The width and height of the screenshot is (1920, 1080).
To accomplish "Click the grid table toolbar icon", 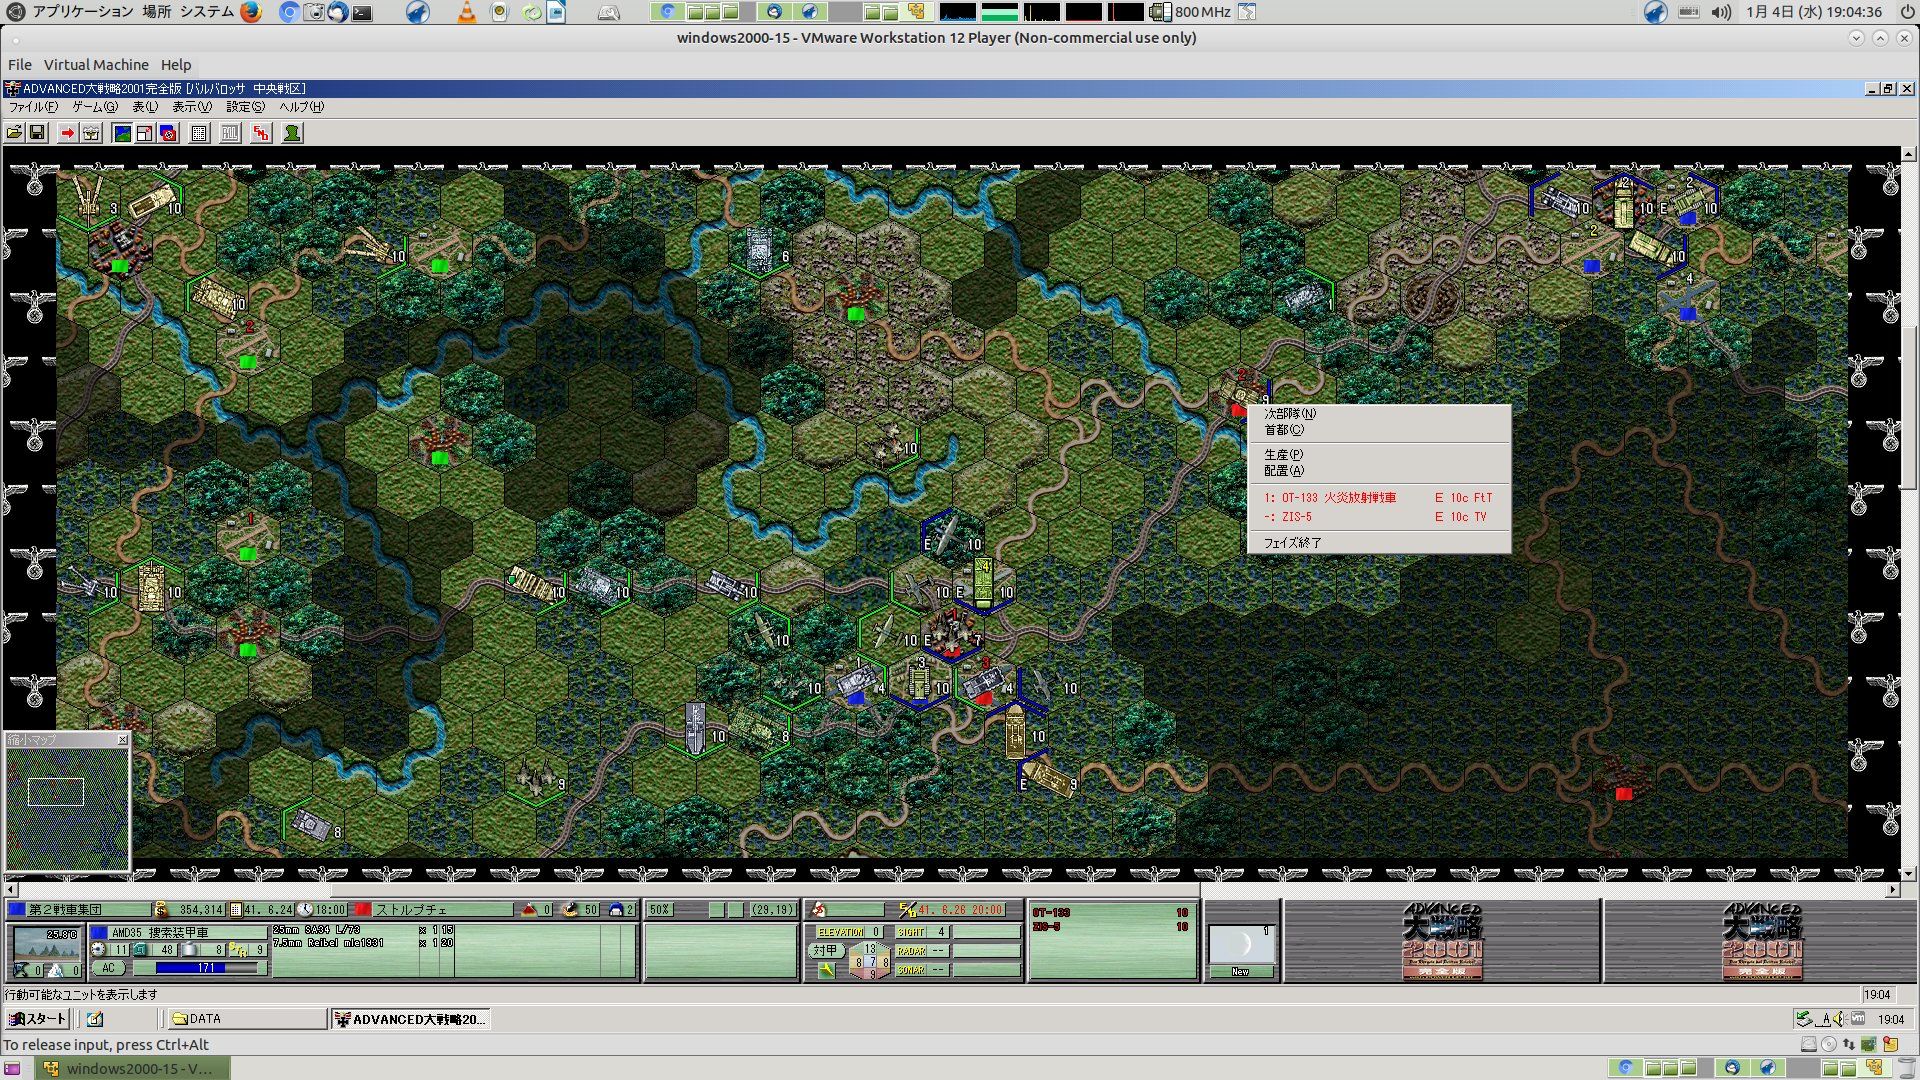I will click(199, 133).
